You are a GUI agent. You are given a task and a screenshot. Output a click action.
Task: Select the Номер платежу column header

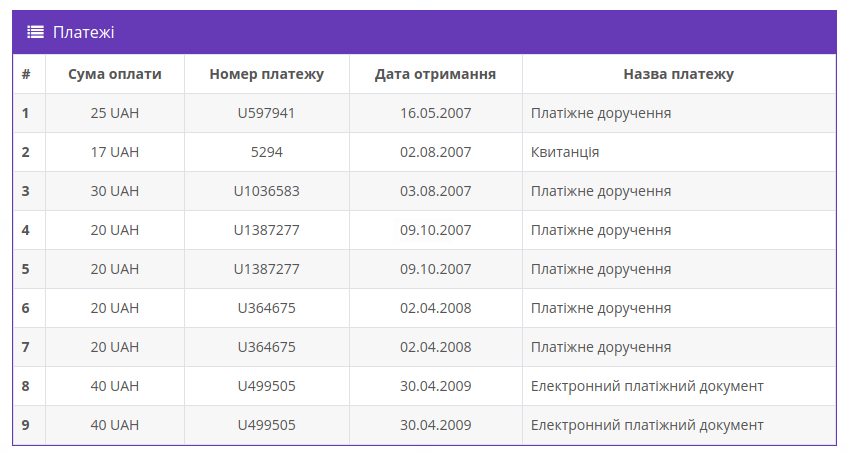[267, 74]
